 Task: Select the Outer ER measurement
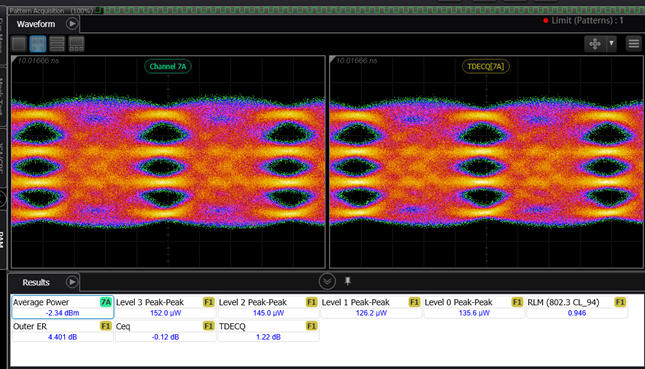63,331
